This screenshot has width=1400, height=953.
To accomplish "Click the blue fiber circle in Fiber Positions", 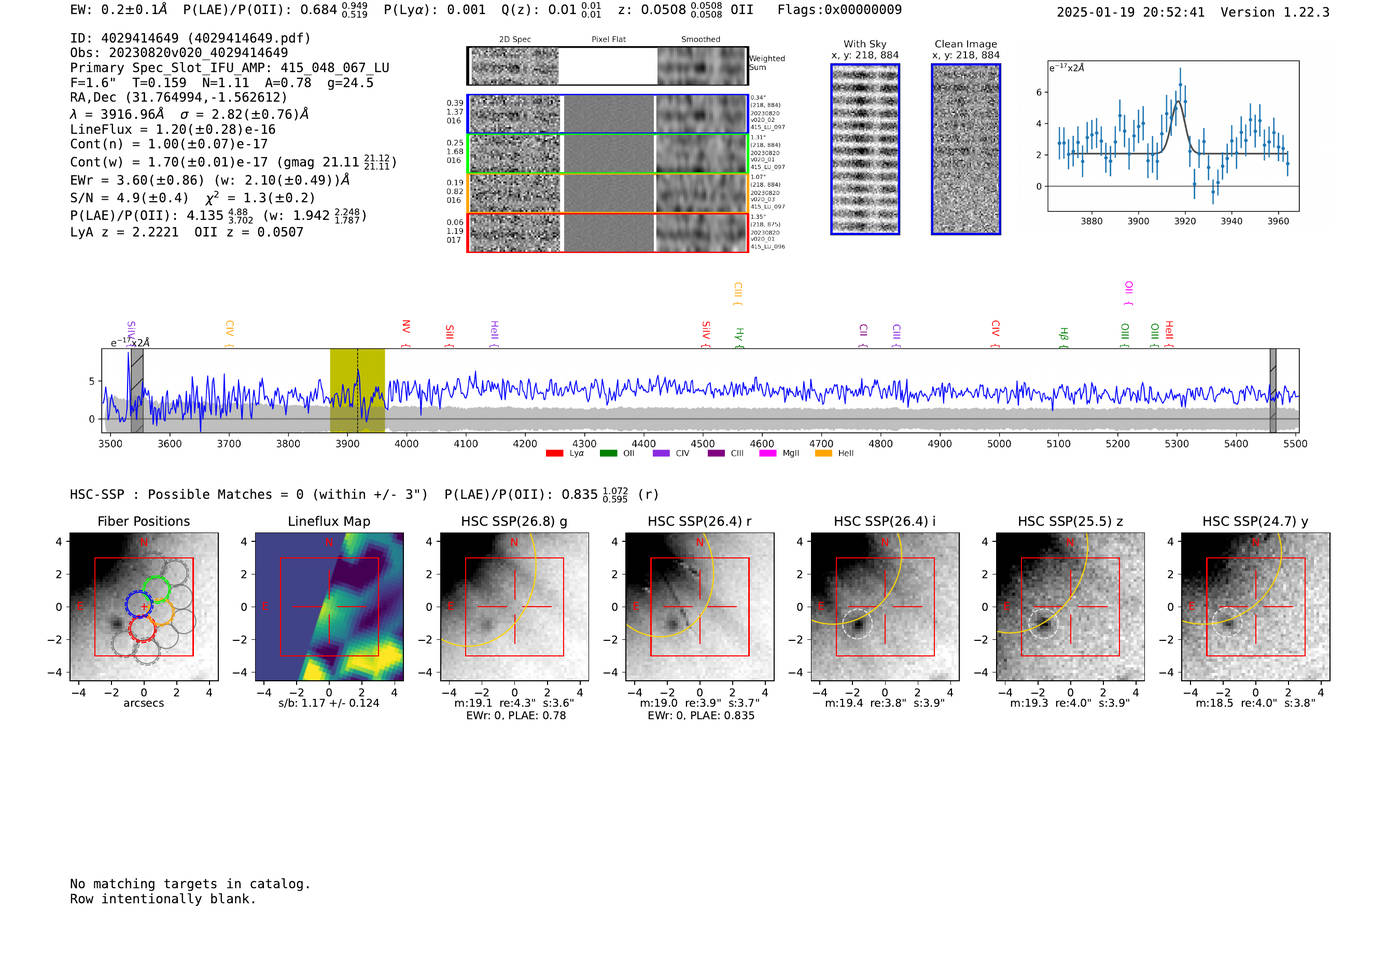I will (139, 604).
